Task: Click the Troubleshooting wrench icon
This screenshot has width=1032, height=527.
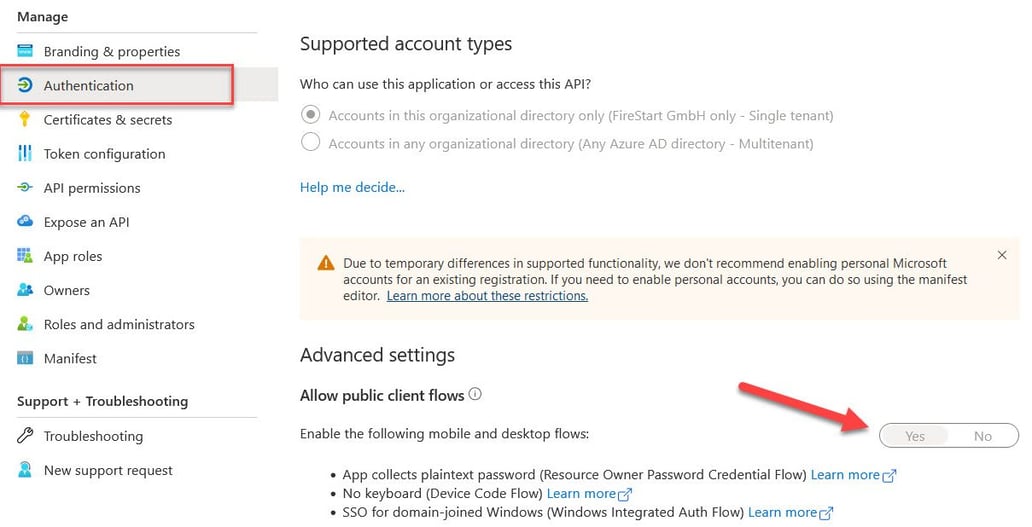Action: 25,436
